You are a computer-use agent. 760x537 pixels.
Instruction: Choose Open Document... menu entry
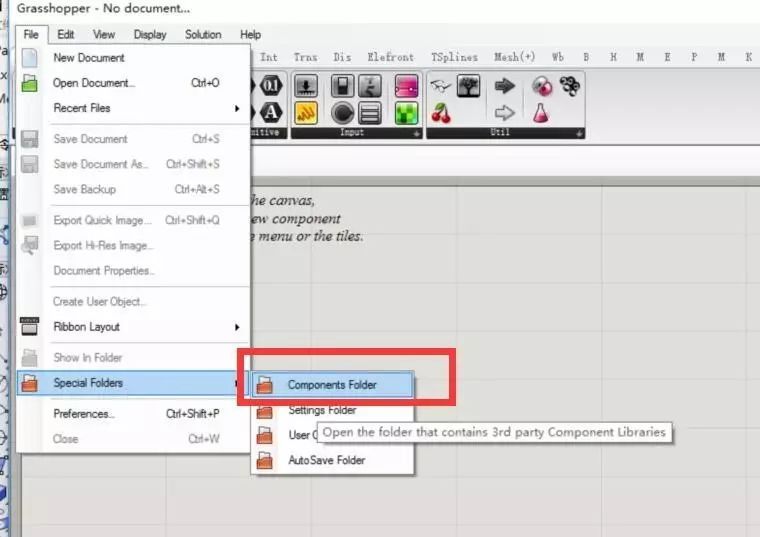133,83
